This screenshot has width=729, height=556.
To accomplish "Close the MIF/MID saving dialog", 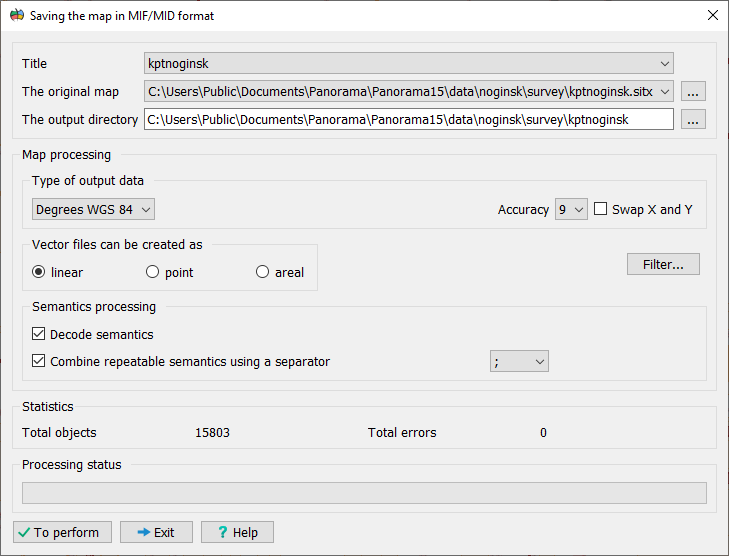I will click(x=712, y=16).
